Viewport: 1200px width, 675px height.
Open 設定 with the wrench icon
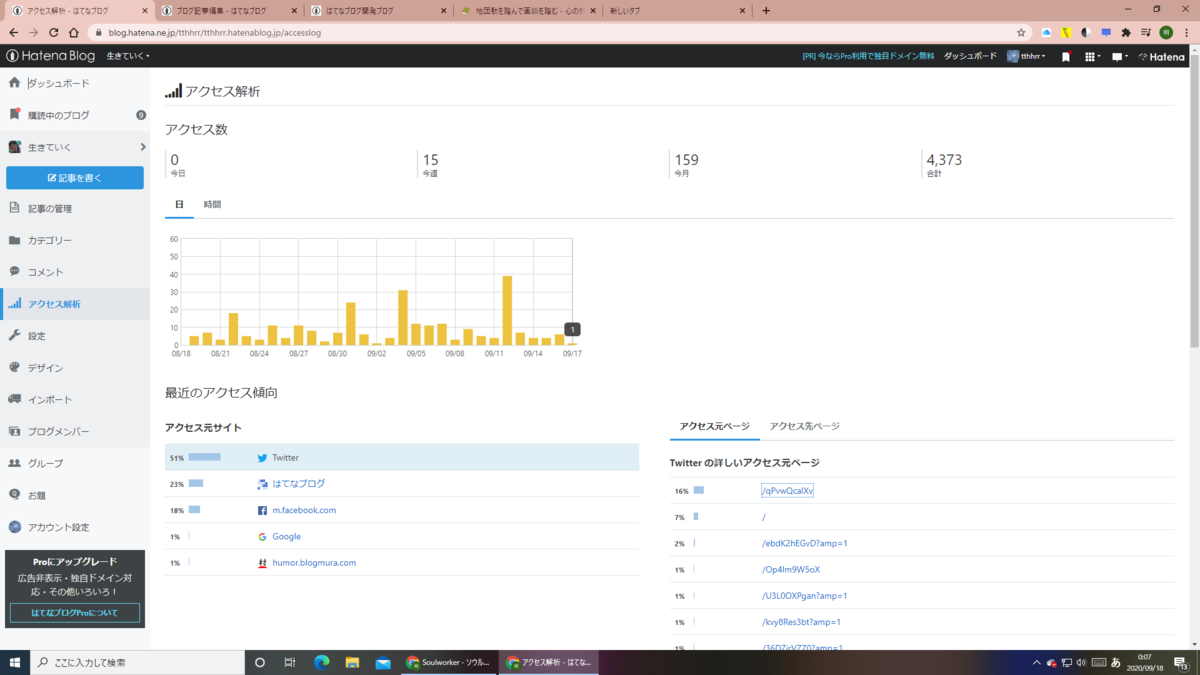point(36,336)
